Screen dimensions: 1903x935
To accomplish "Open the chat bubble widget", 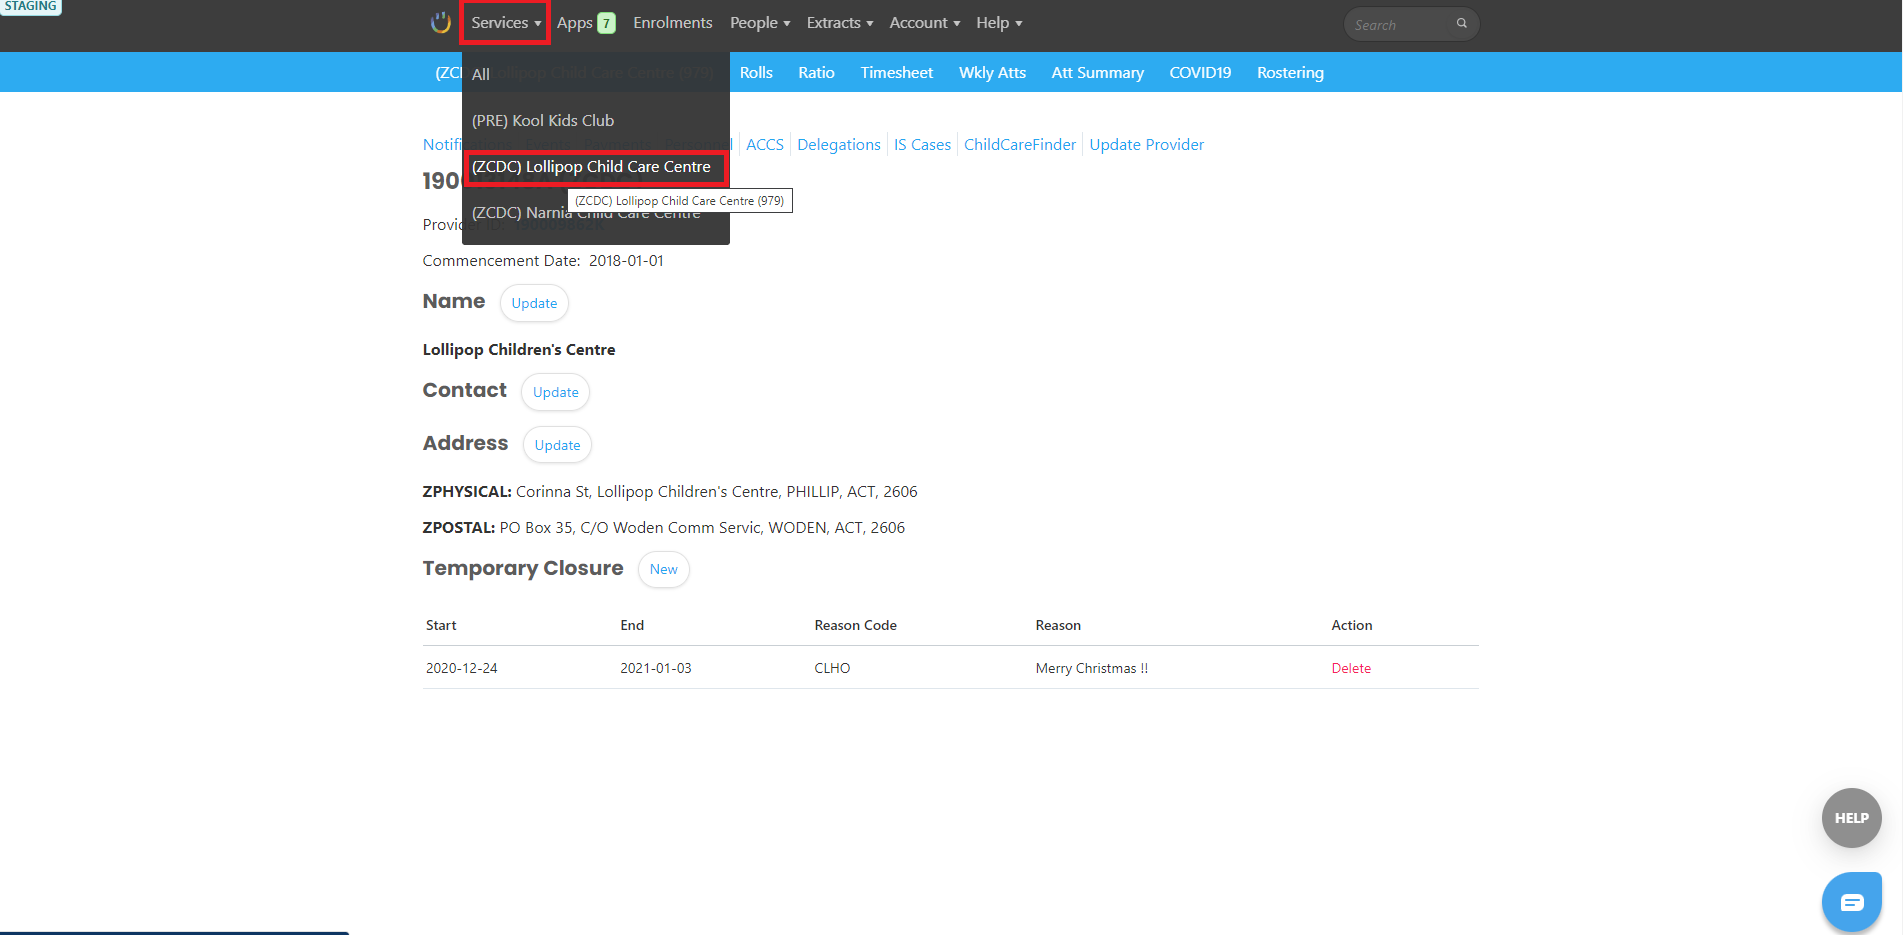I will [x=1851, y=902].
